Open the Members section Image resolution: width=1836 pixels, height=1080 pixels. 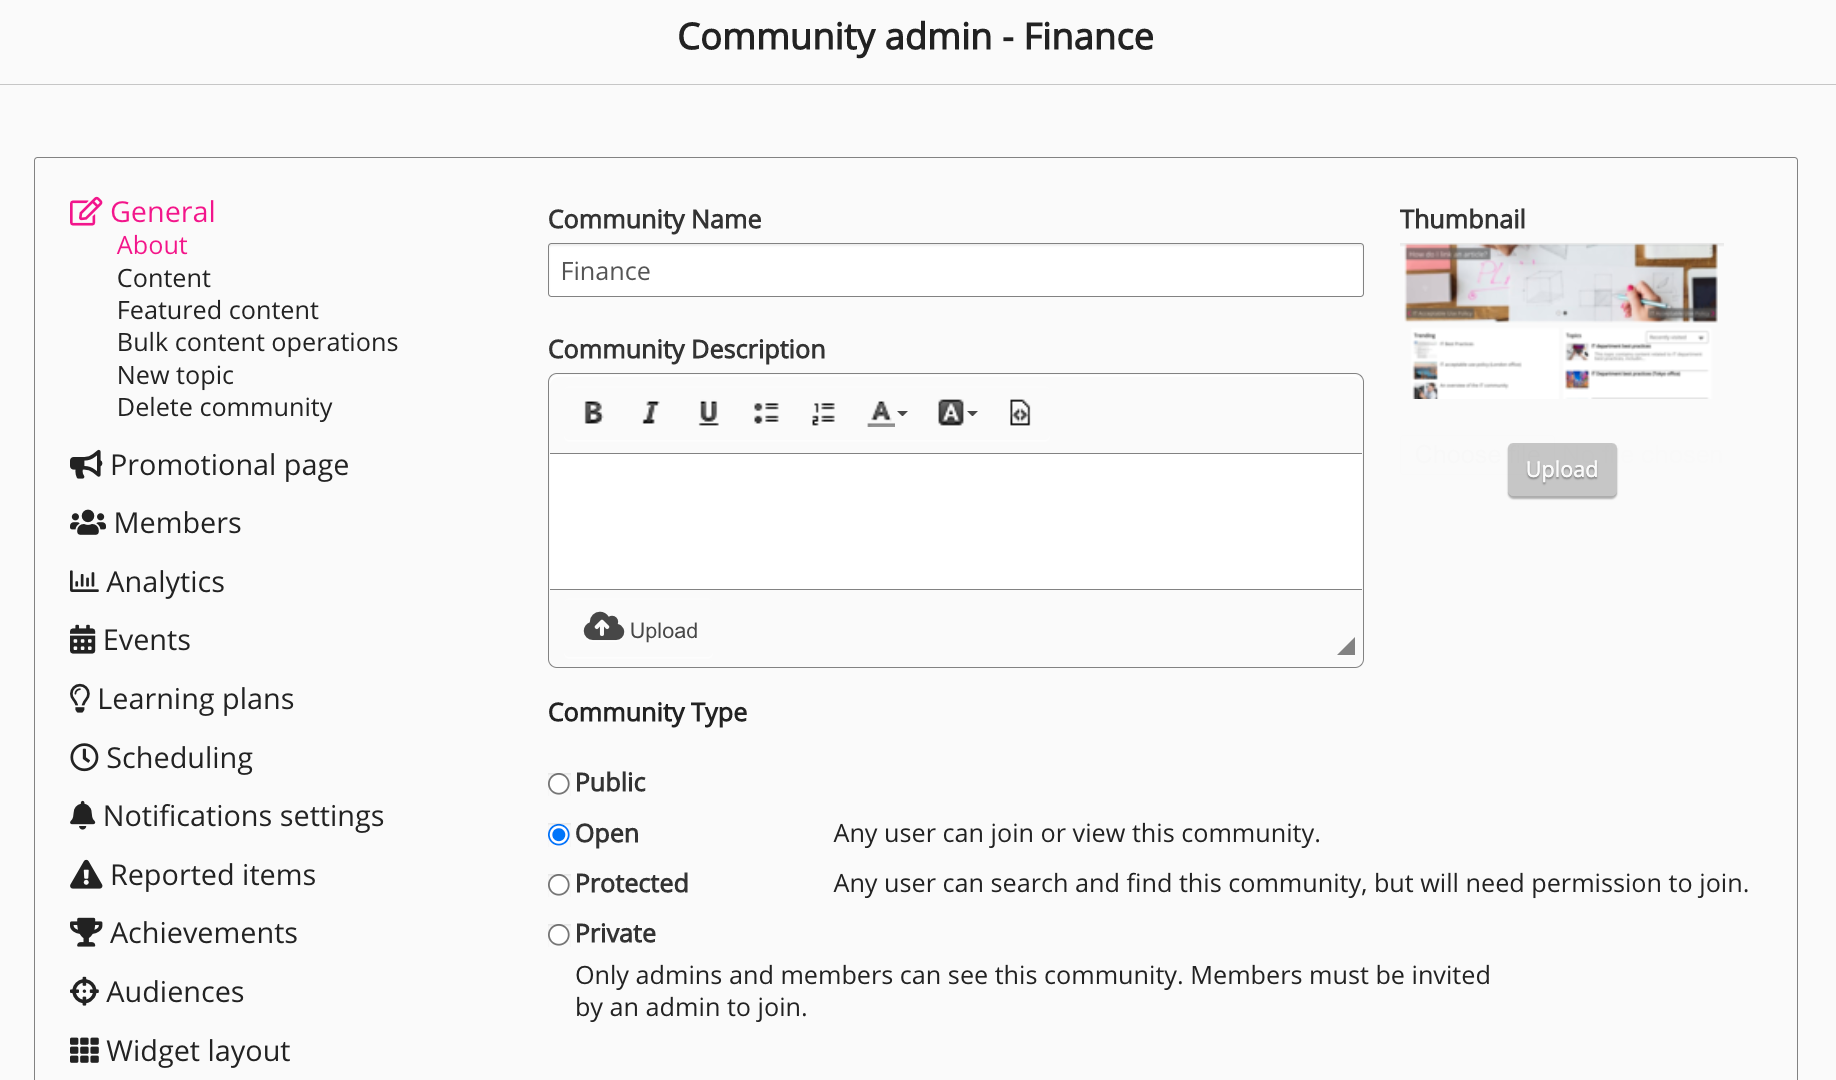pyautogui.click(x=176, y=523)
